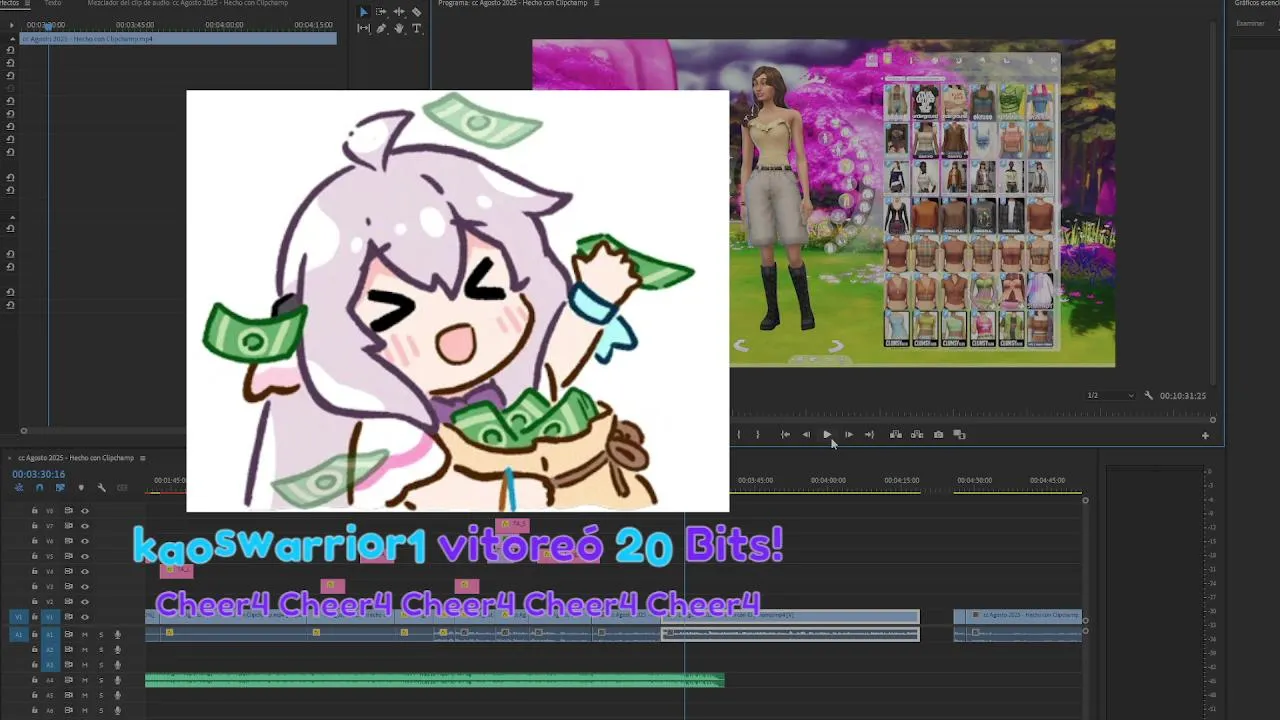Solo audio track A6

coord(101,711)
